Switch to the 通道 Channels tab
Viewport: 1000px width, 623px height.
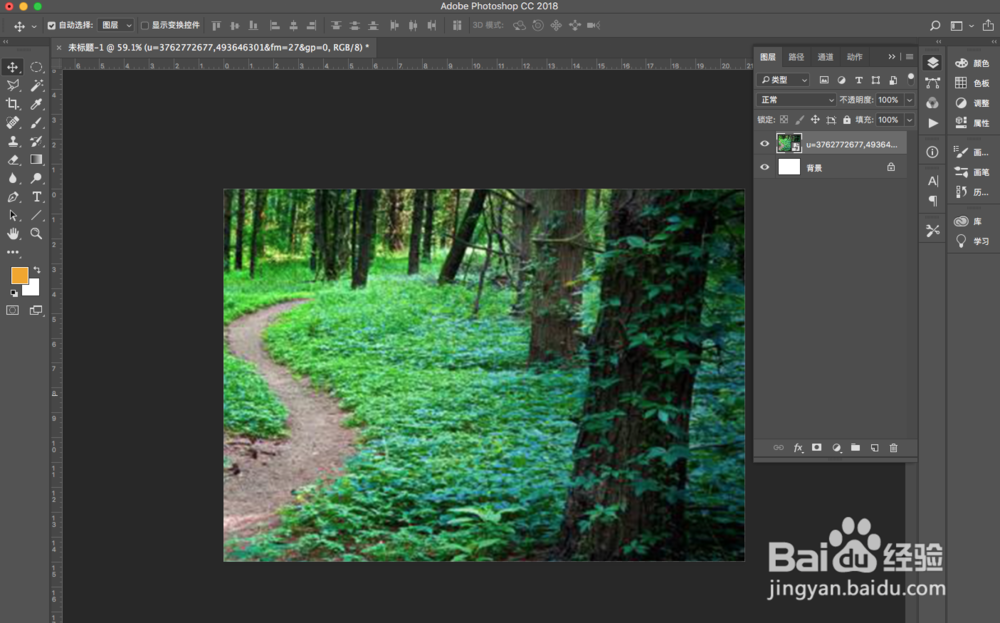[x=825, y=57]
